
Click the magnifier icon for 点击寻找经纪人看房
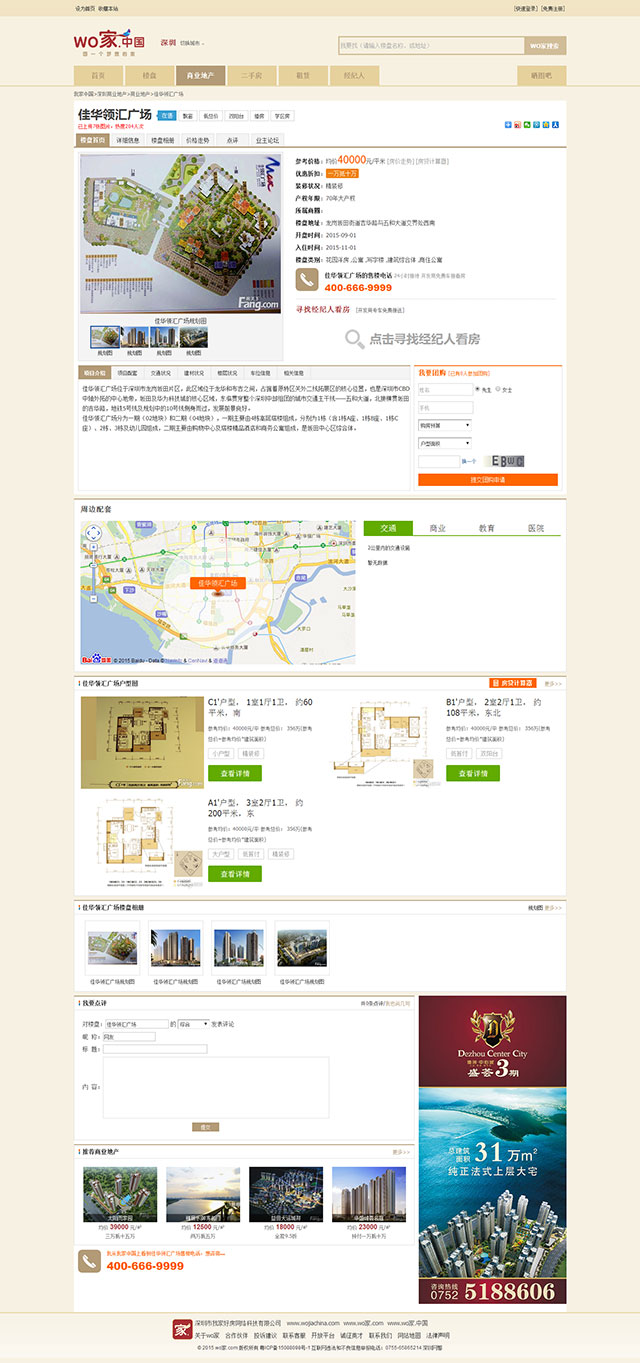tap(355, 339)
